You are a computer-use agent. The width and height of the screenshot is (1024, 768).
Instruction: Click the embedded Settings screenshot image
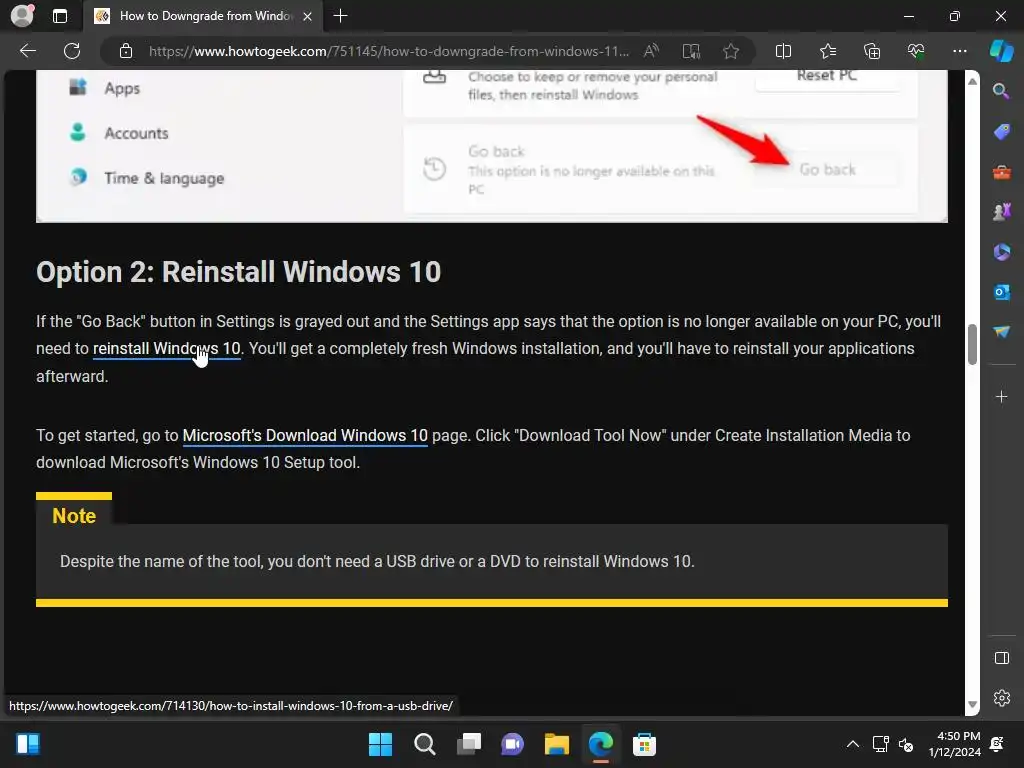492,146
